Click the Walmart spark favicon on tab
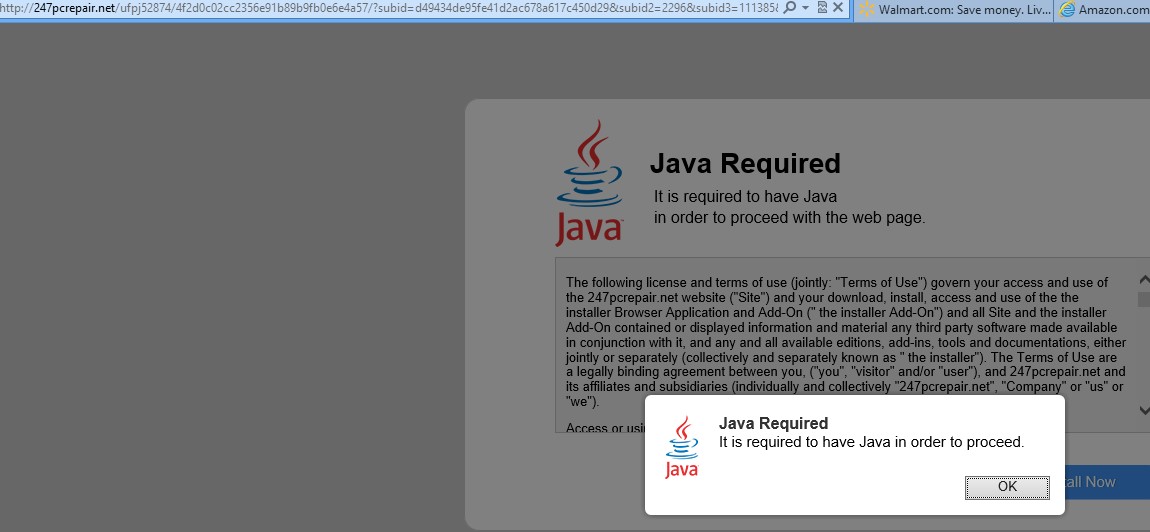Image resolution: width=1150 pixels, height=532 pixels. click(x=867, y=9)
